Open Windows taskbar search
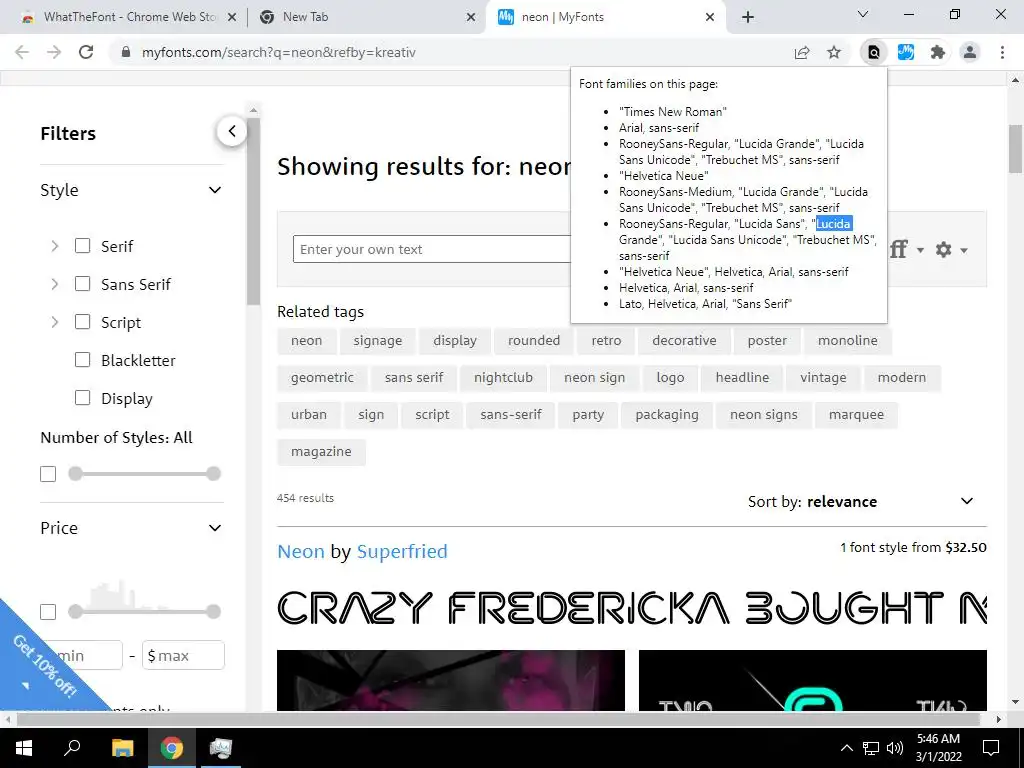The image size is (1024, 768). point(72,748)
